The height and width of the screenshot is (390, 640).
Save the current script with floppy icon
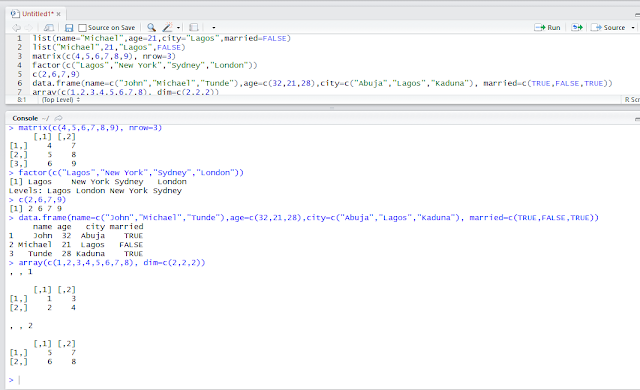[x=69, y=28]
